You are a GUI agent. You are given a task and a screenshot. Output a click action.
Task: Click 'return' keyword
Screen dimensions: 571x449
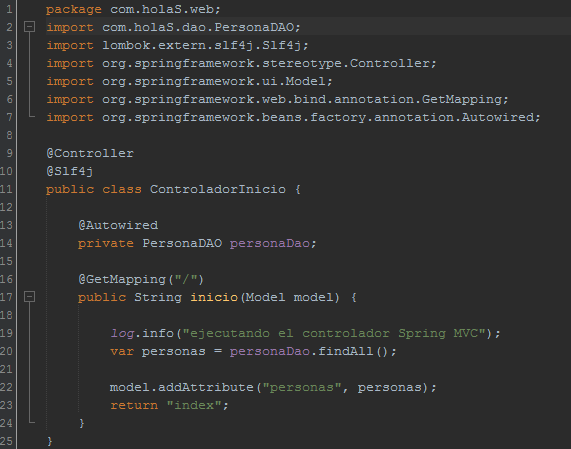pyautogui.click(x=134, y=405)
